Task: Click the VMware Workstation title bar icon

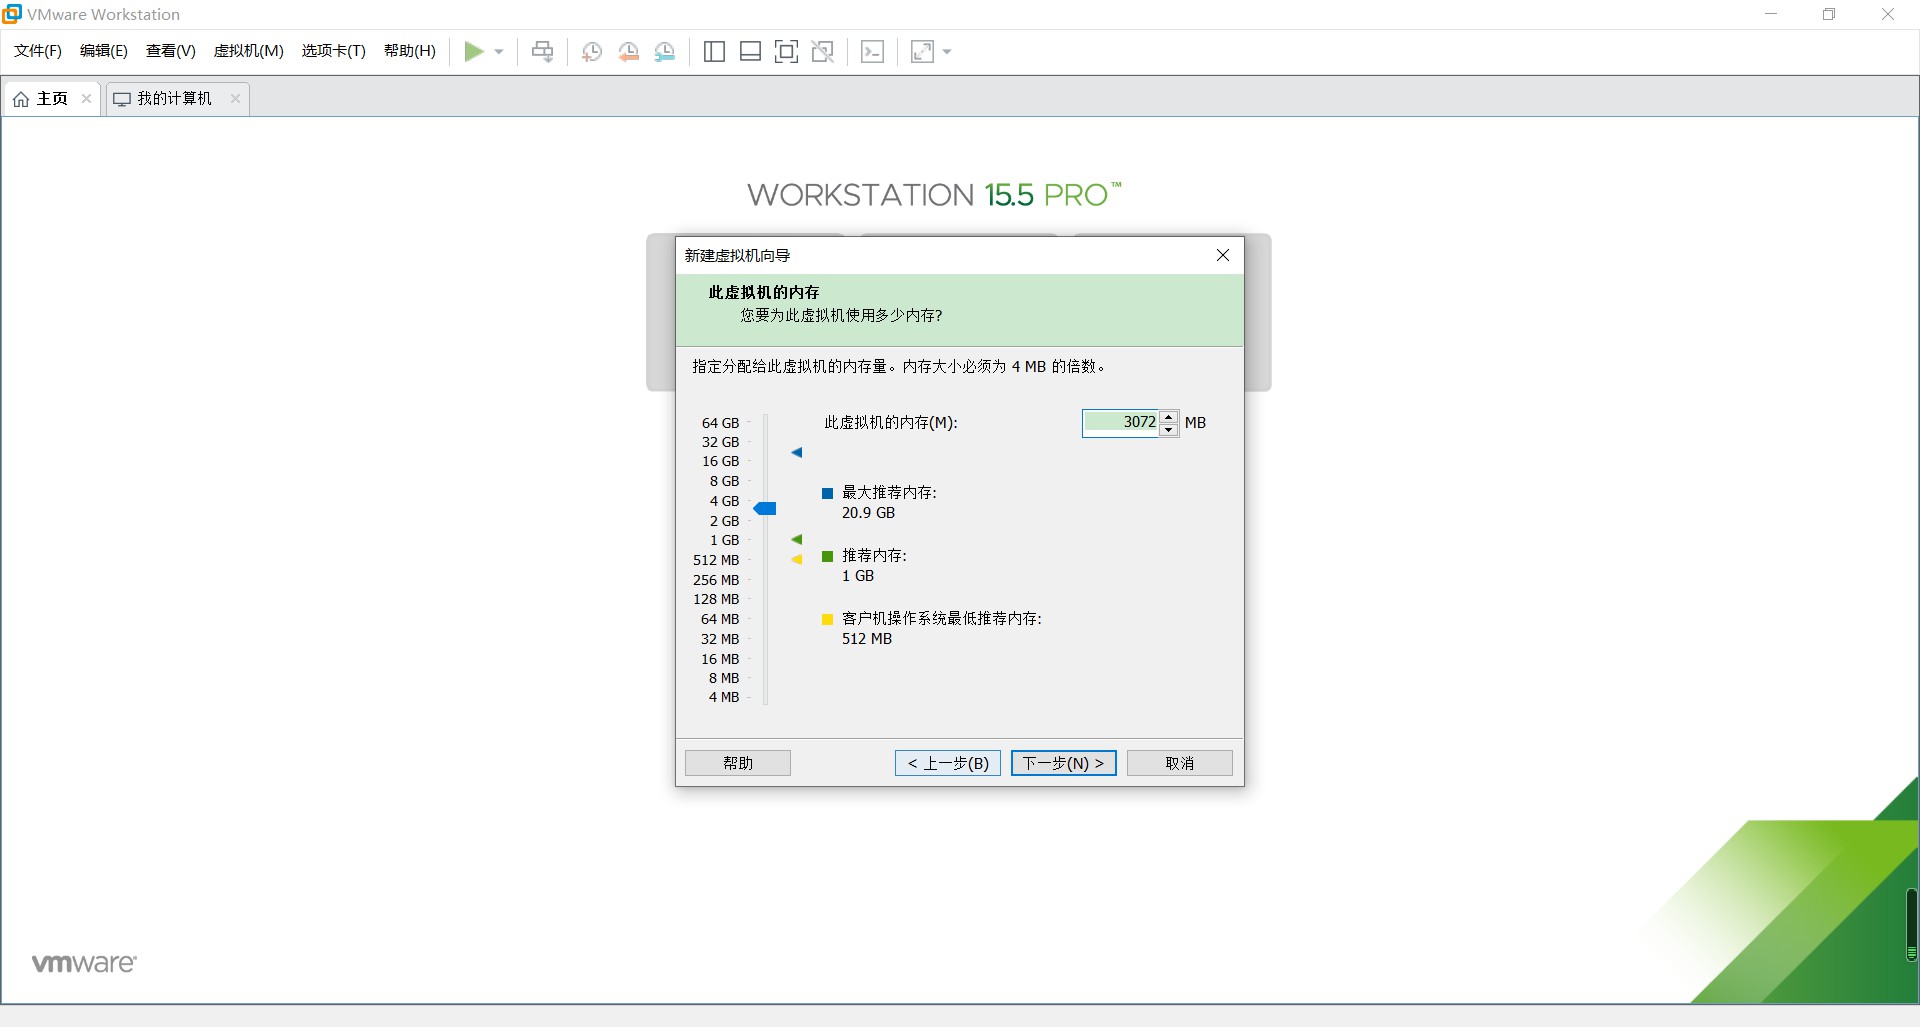Action: click(x=12, y=13)
